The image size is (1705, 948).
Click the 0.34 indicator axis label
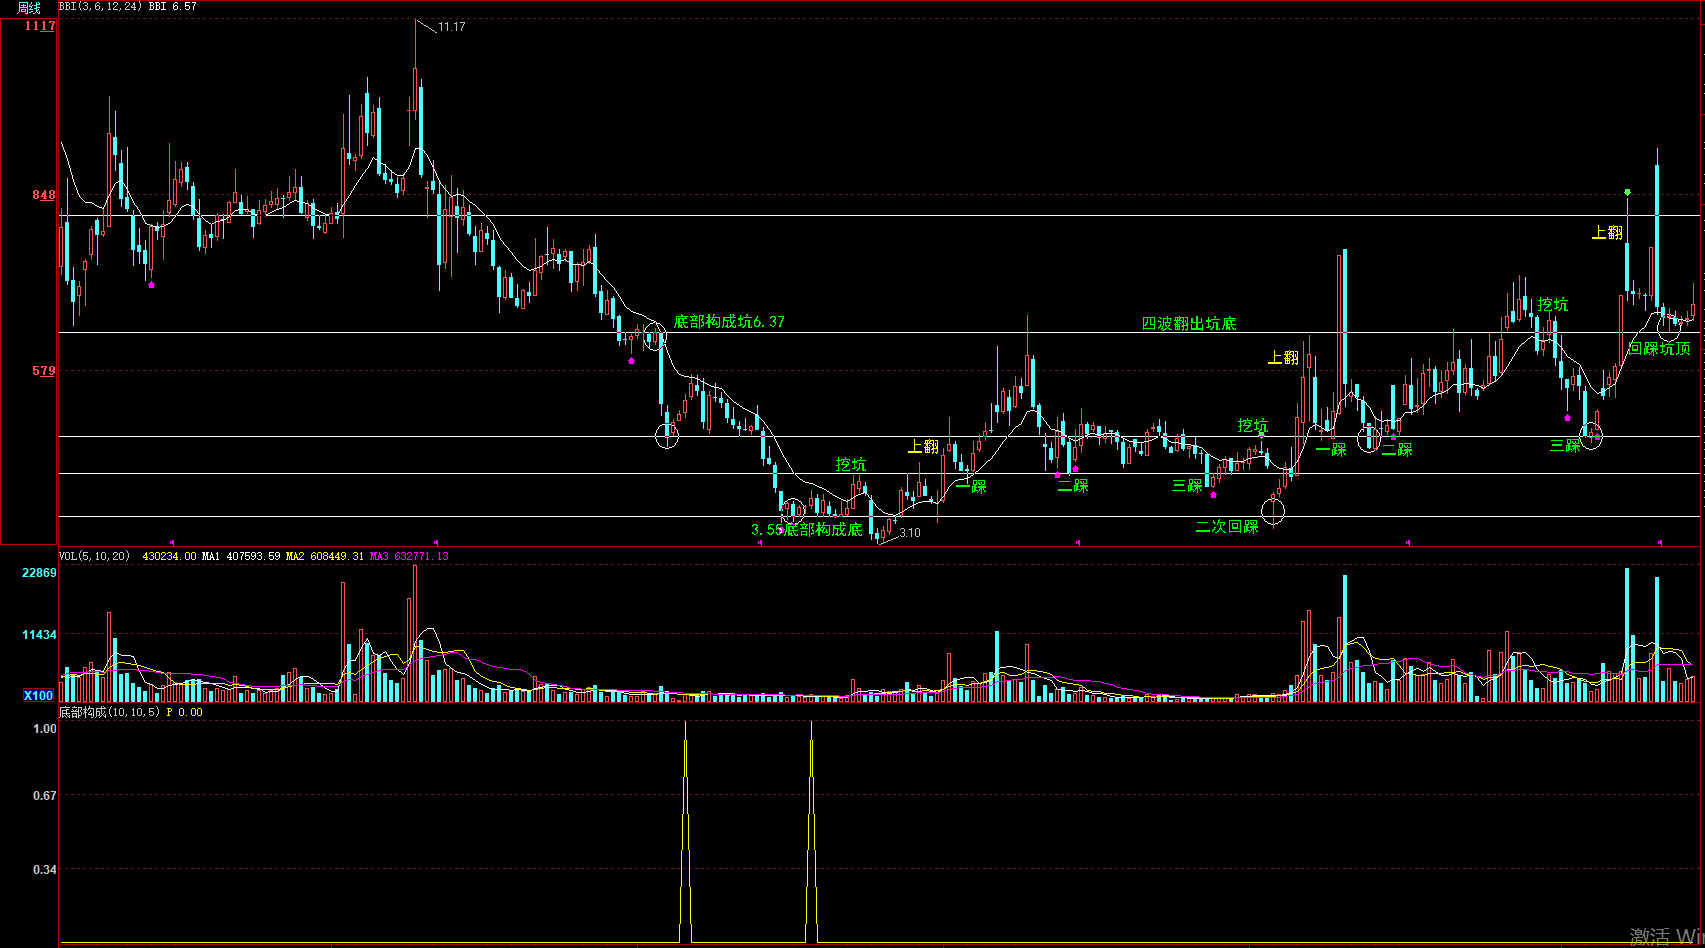pos(45,870)
